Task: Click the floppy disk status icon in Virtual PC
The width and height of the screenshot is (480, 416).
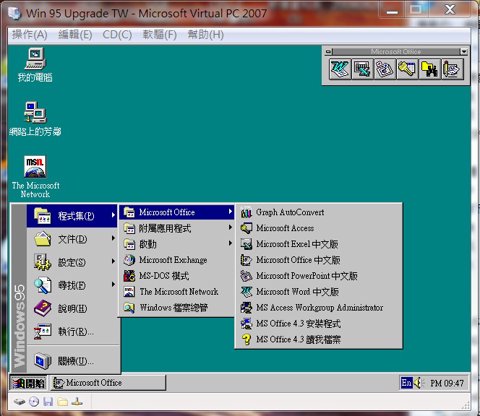Action: (x=48, y=402)
